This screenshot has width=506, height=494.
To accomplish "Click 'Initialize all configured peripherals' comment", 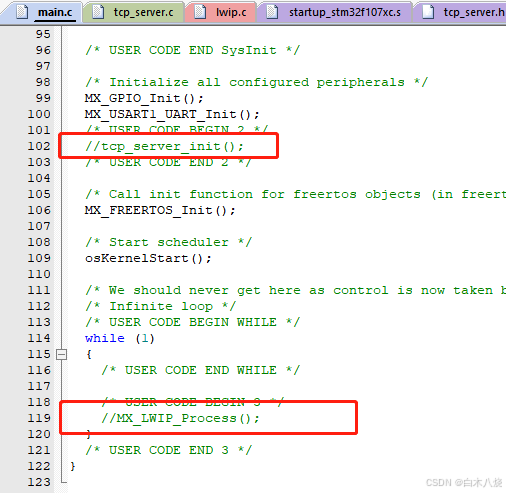I will click(256, 82).
